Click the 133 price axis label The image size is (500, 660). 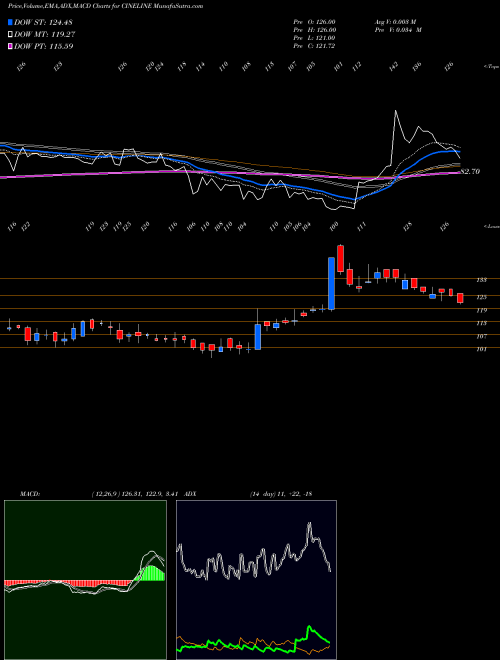pos(482,279)
